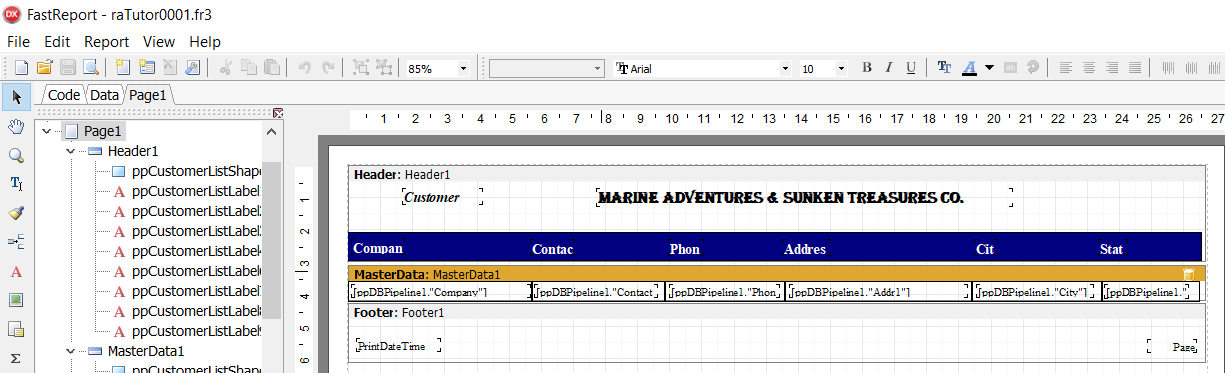Viewport: 1225px width, 373px height.
Task: Open the Report menu
Action: coord(107,42)
